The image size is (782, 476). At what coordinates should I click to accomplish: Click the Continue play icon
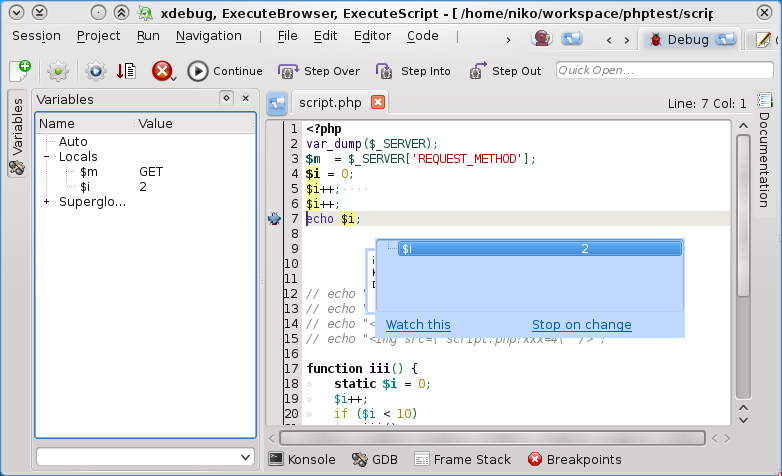click(197, 71)
